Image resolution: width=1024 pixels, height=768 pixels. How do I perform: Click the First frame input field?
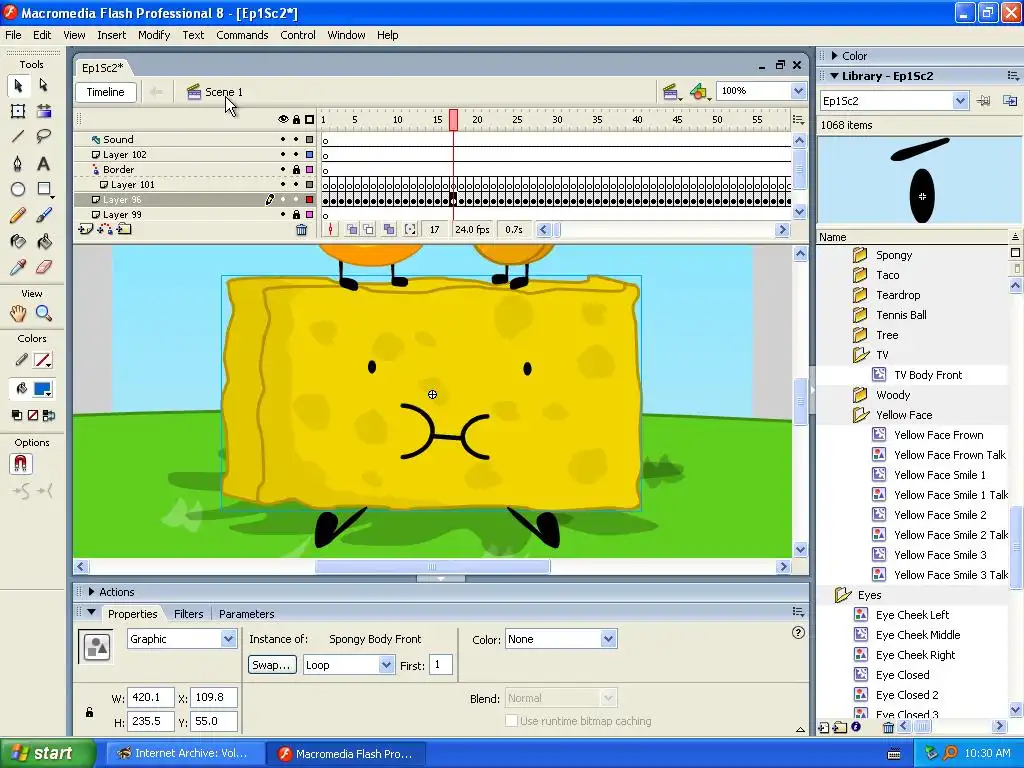441,665
